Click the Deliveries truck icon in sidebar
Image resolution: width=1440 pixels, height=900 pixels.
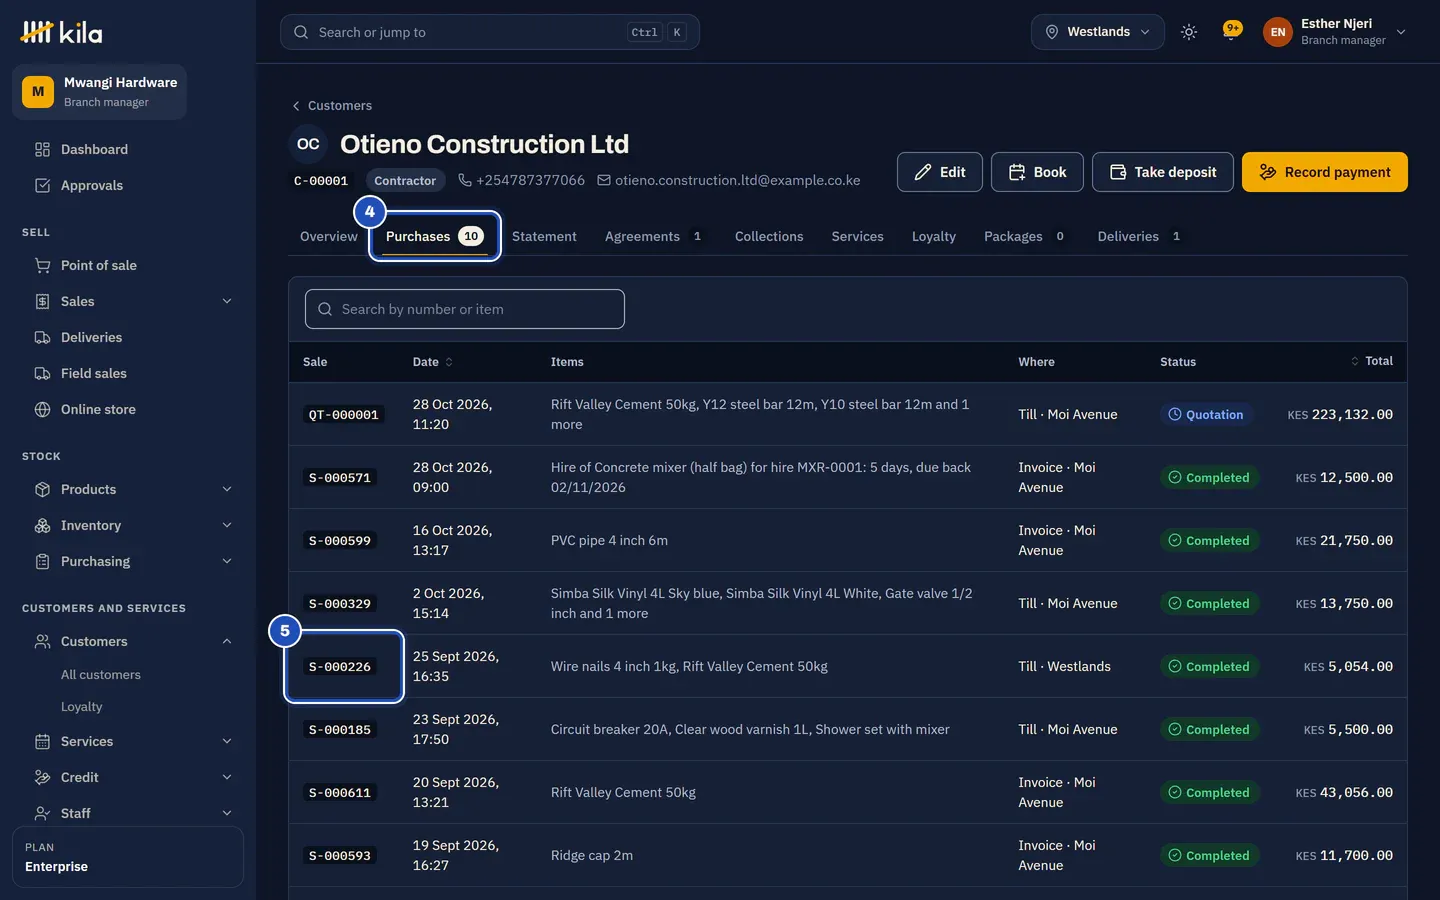42,337
